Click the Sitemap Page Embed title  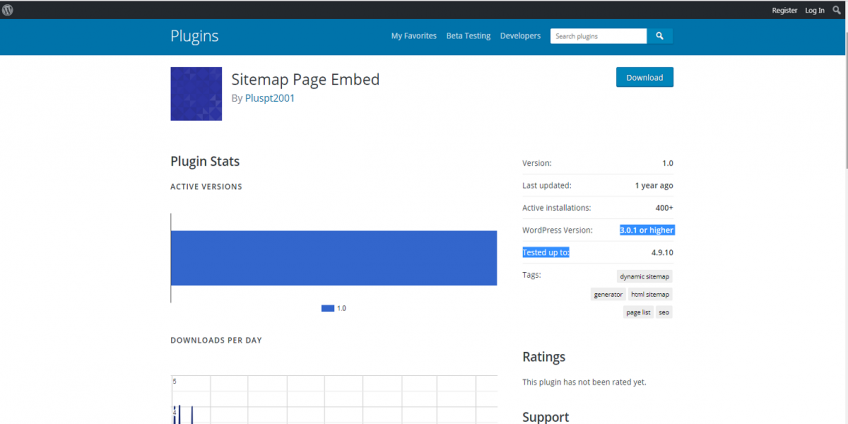[306, 80]
